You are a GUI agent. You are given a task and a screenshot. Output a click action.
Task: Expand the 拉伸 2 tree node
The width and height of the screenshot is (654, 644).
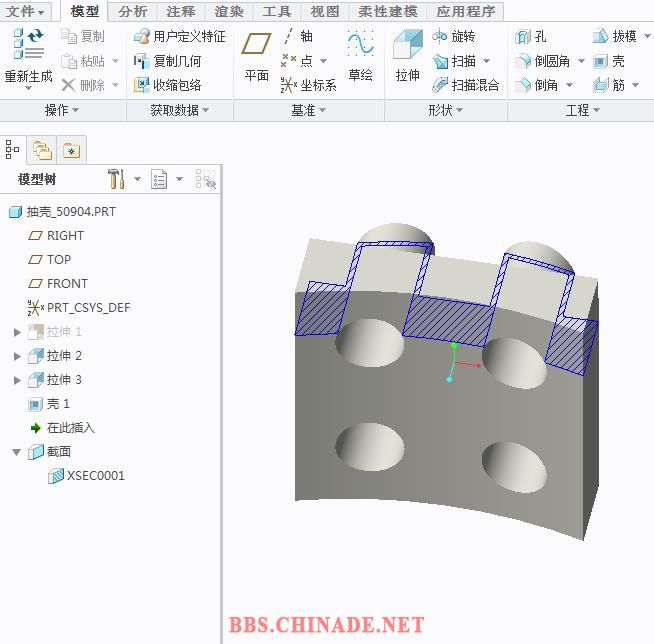[17, 356]
